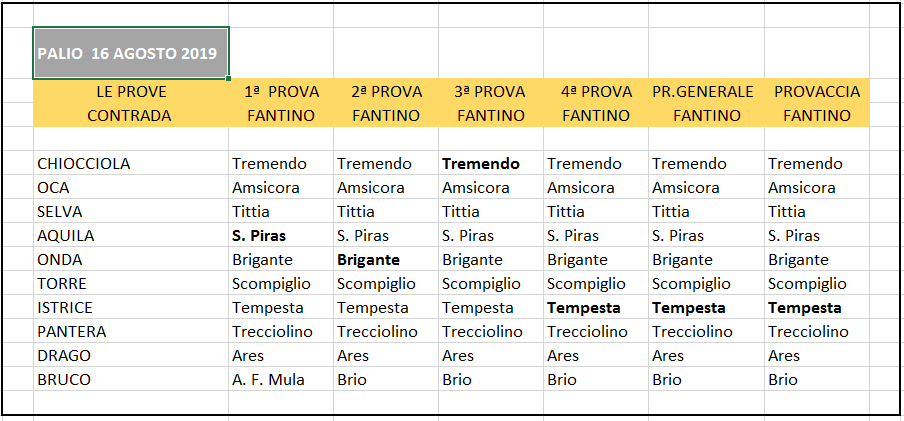
Task: Select the PROVACCIA header cell
Action: 817,91
